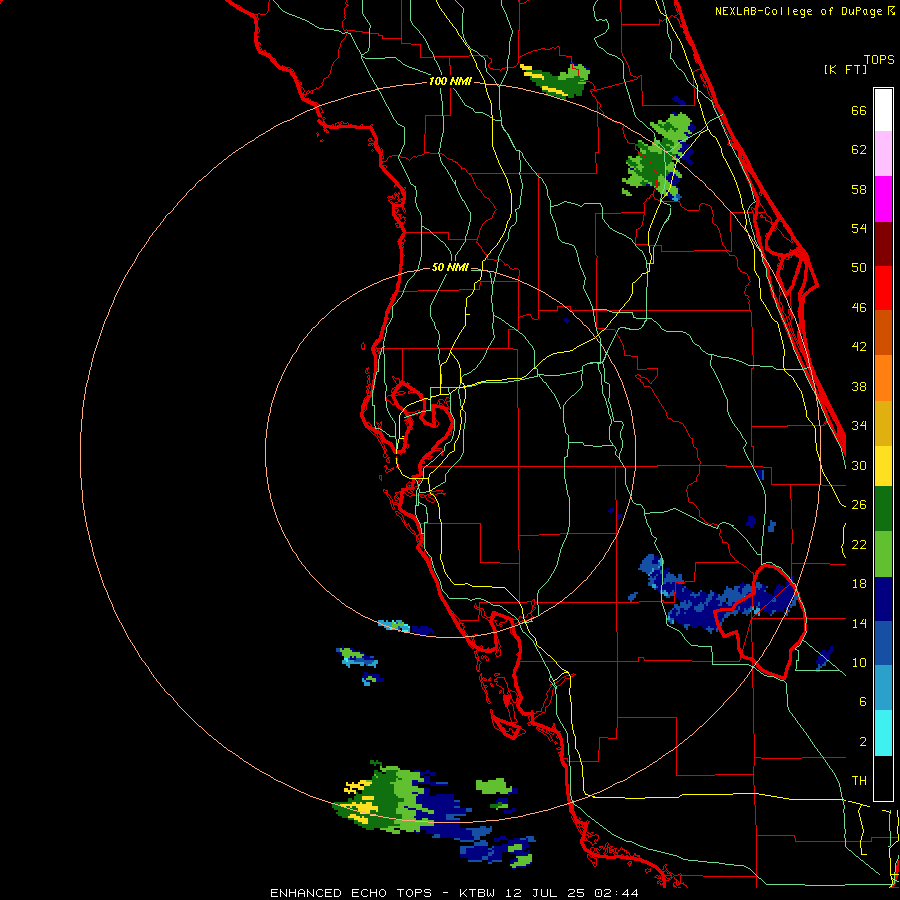Click the '[K FT]' units label
The image size is (900, 900).
tap(845, 69)
